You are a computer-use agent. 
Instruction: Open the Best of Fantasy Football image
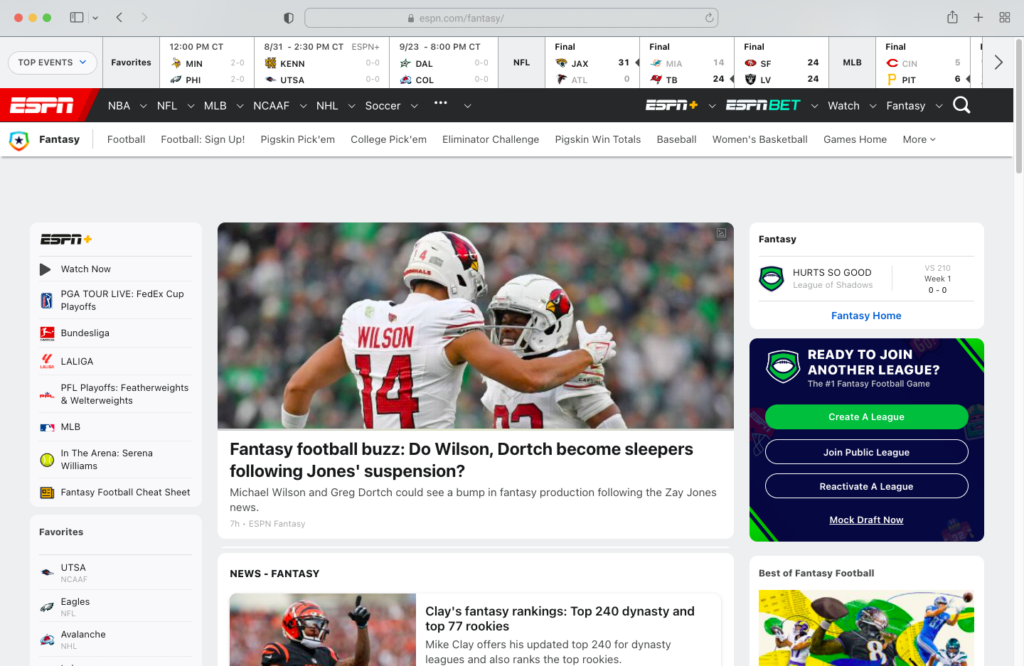pyautogui.click(x=866, y=628)
